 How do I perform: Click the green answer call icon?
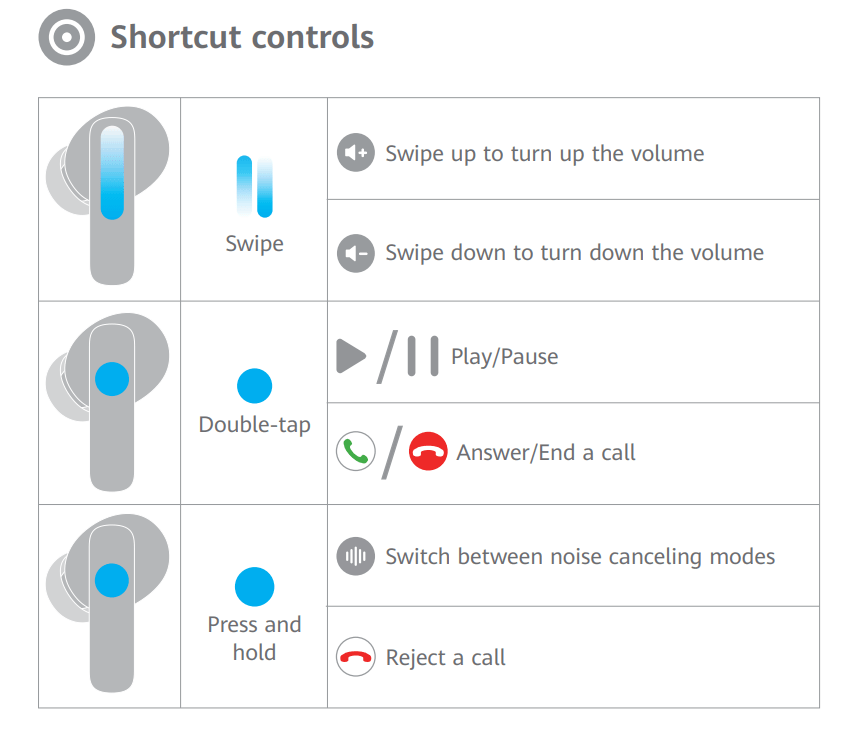[355, 452]
